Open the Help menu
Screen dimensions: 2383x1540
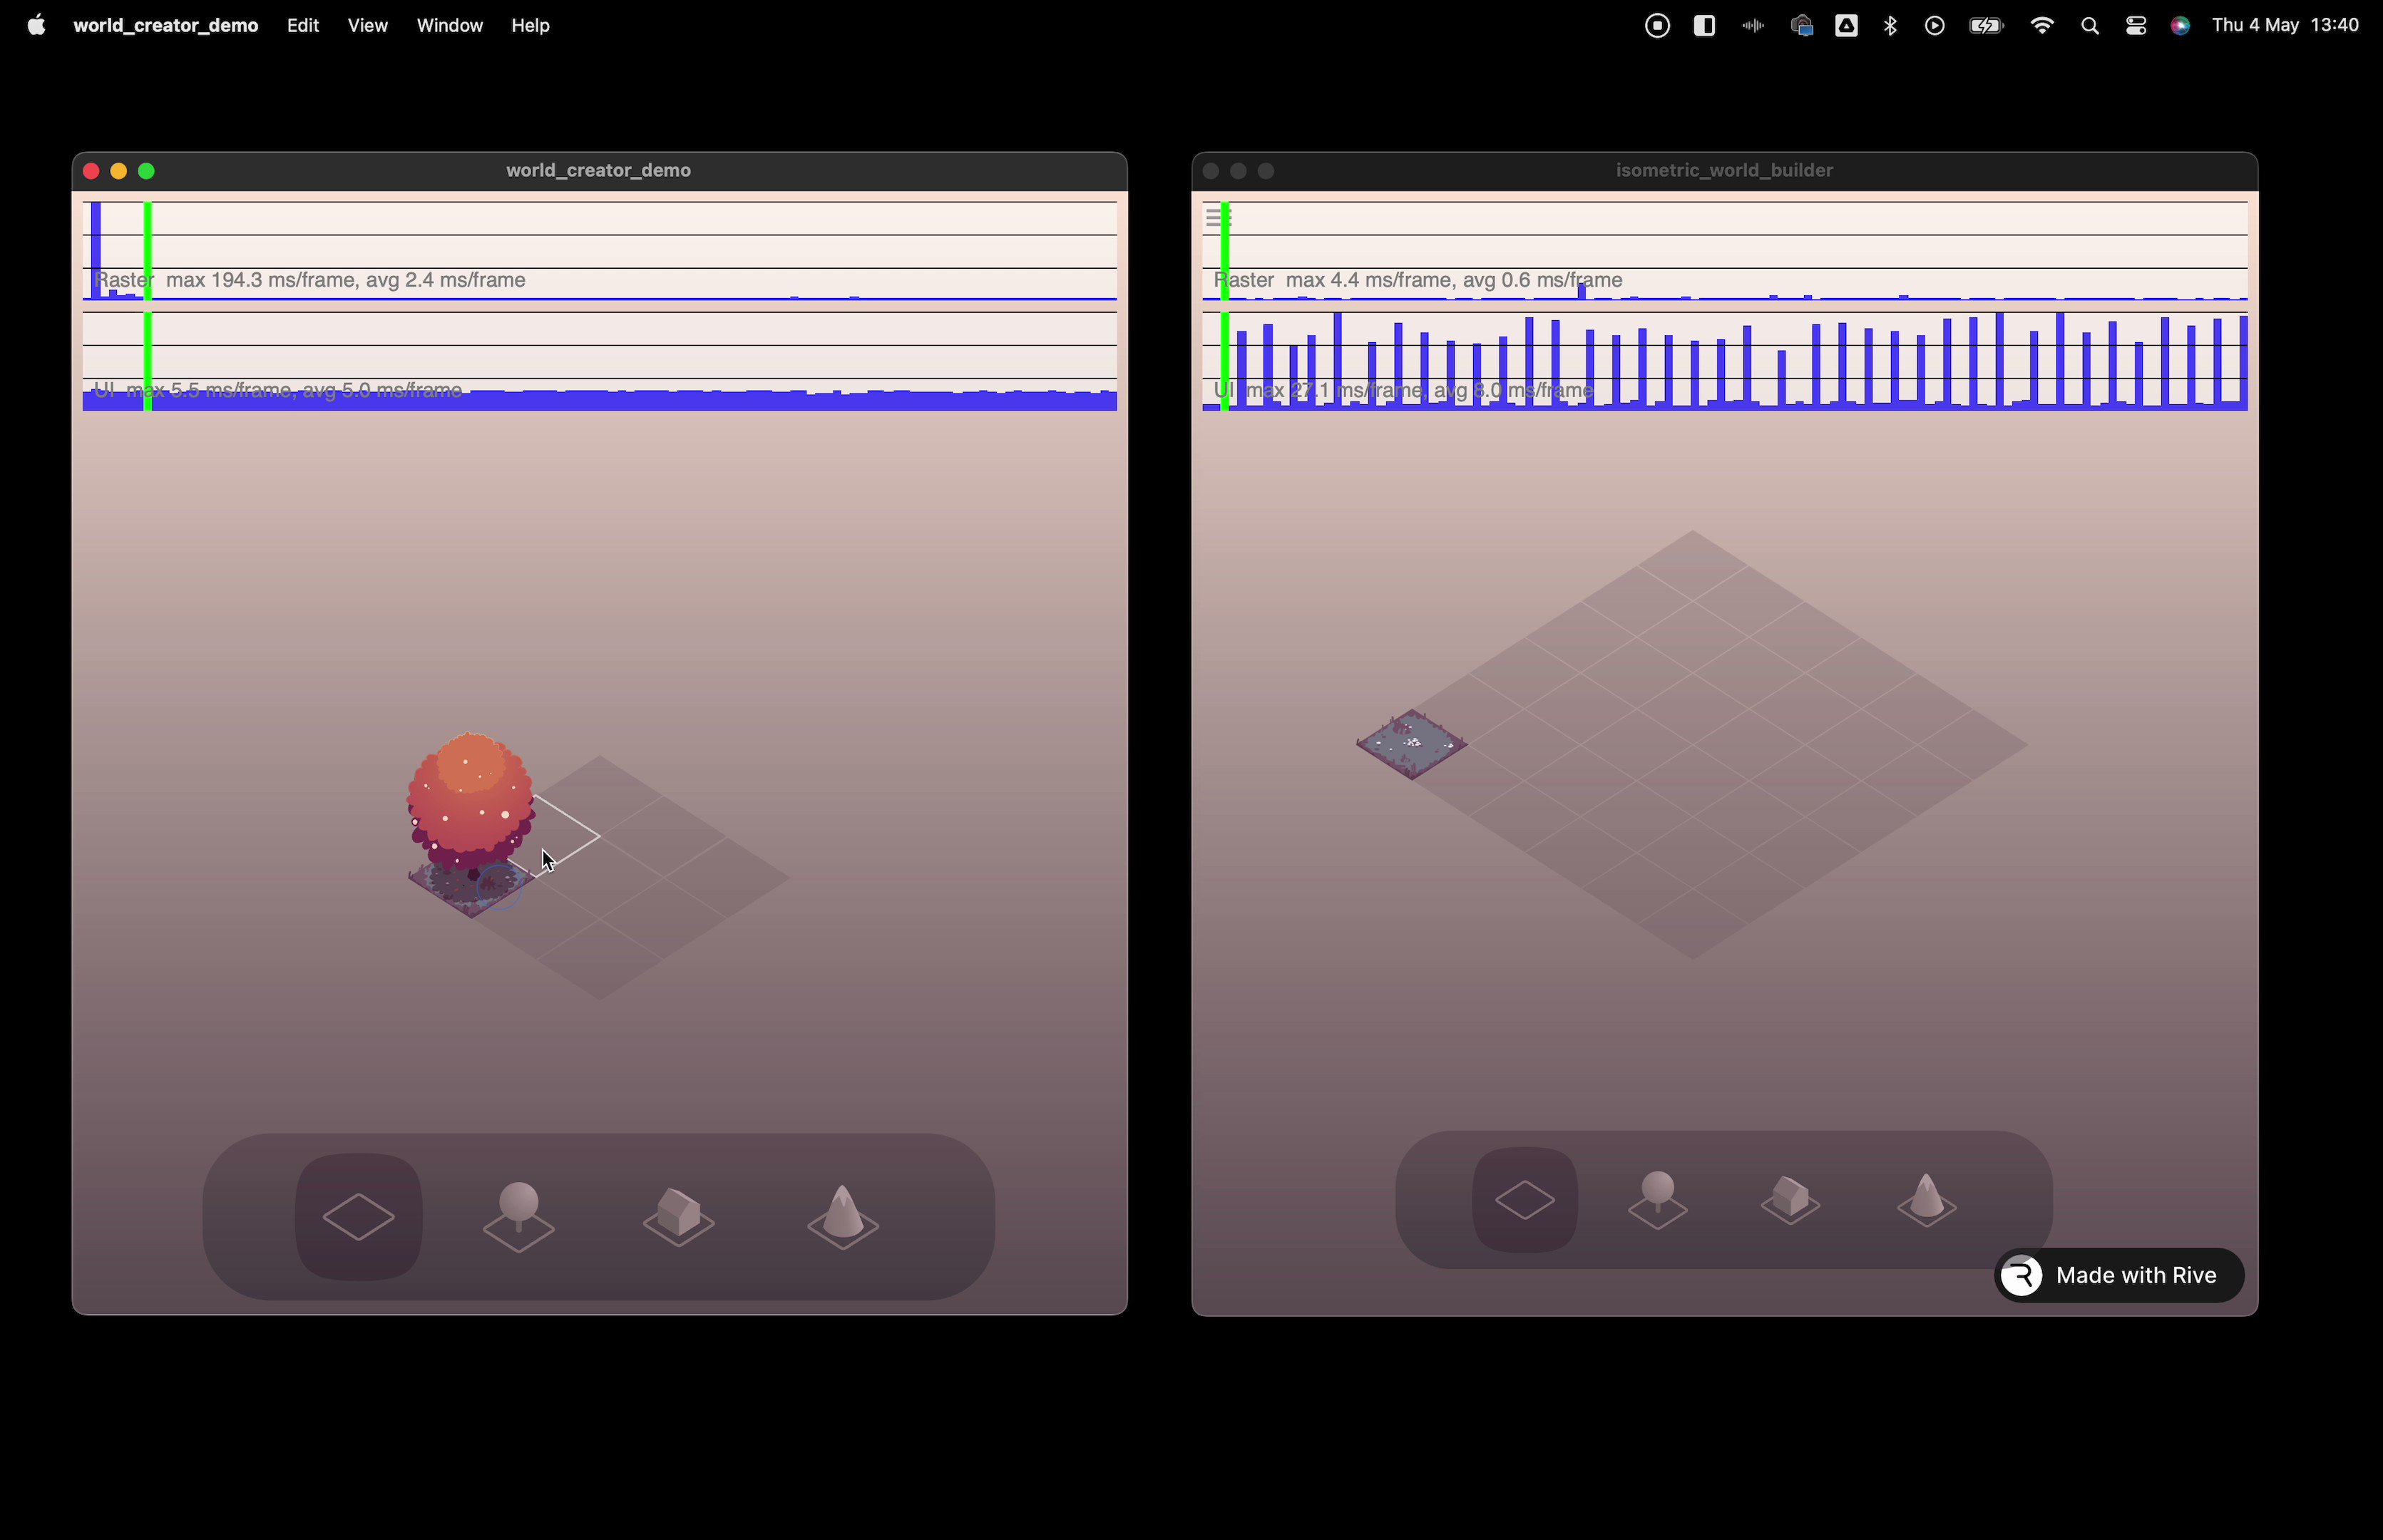[530, 26]
